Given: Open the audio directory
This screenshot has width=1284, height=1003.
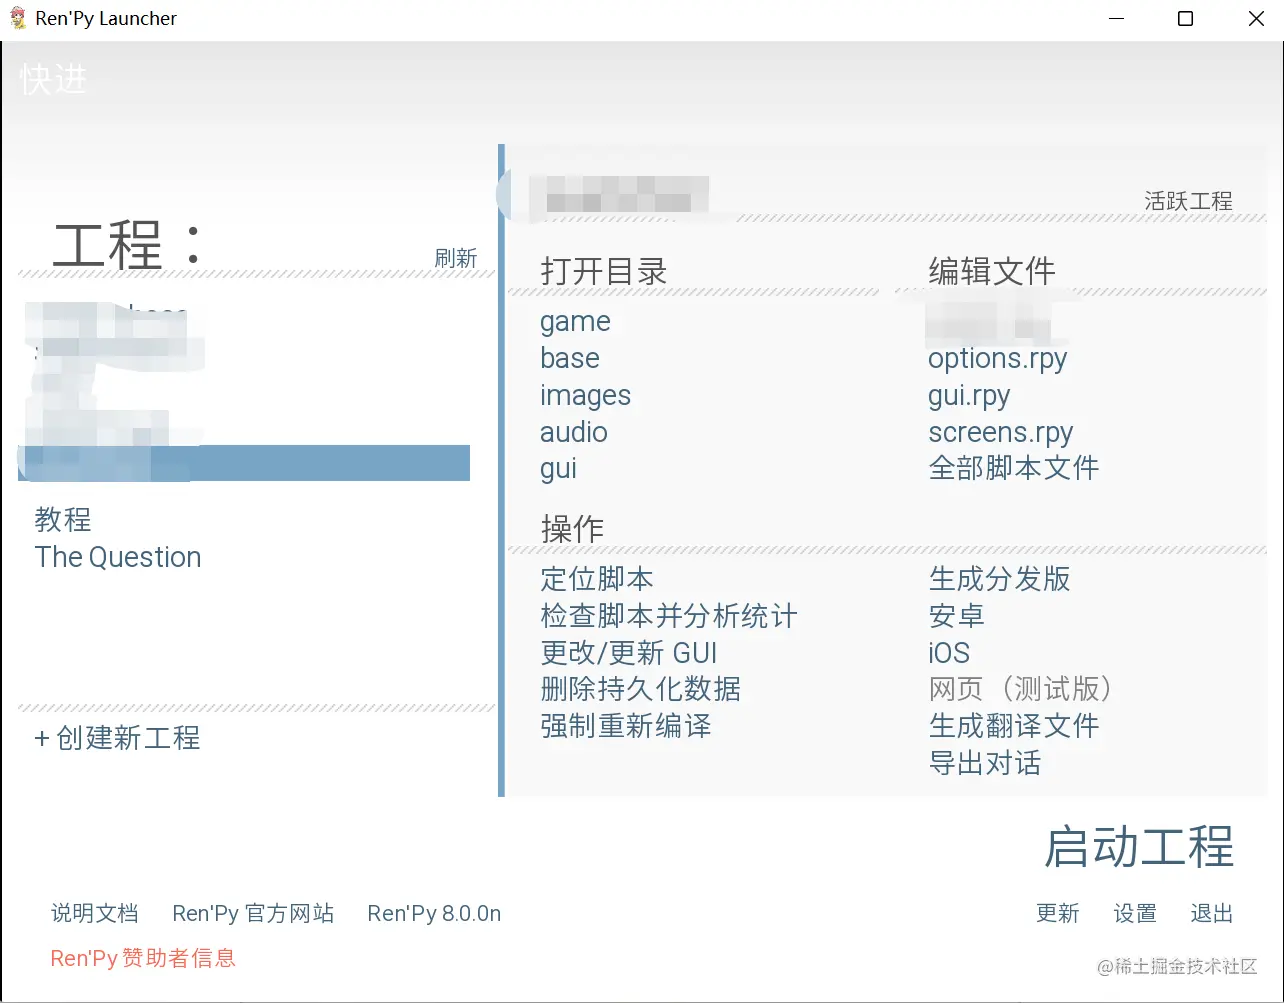Looking at the screenshot, I should click(573, 432).
